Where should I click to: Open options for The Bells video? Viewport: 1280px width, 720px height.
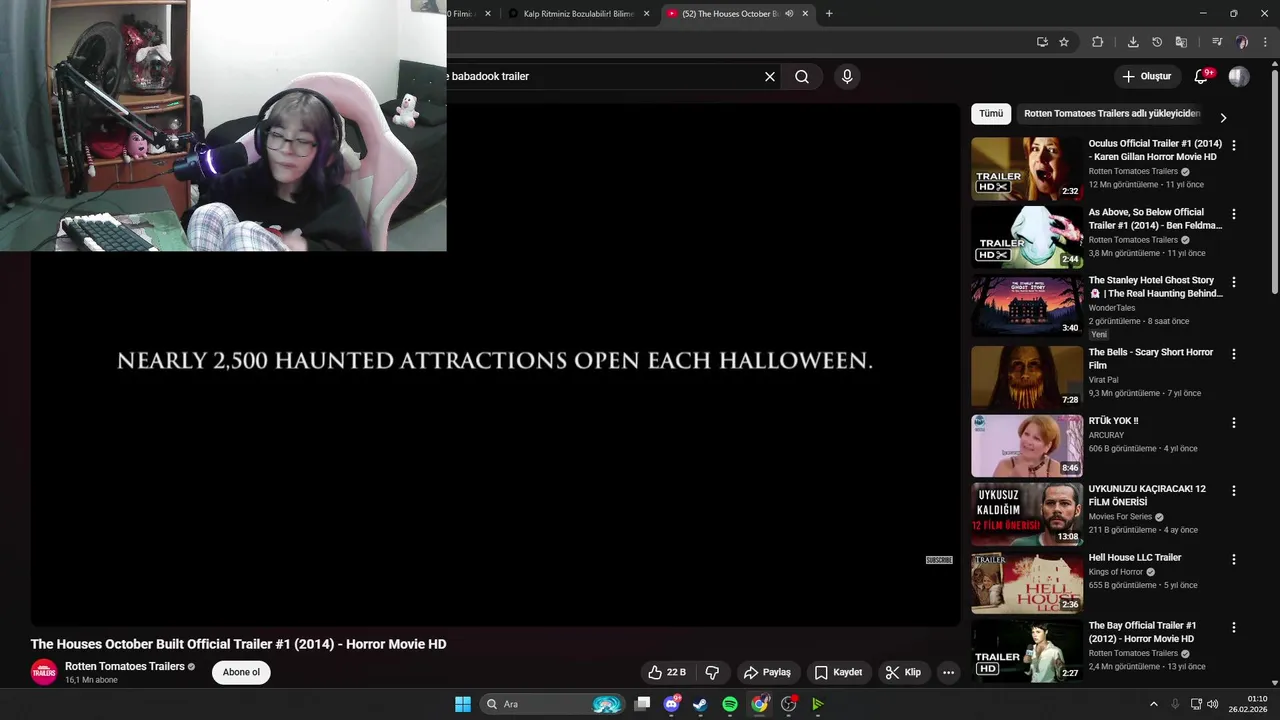click(1234, 354)
